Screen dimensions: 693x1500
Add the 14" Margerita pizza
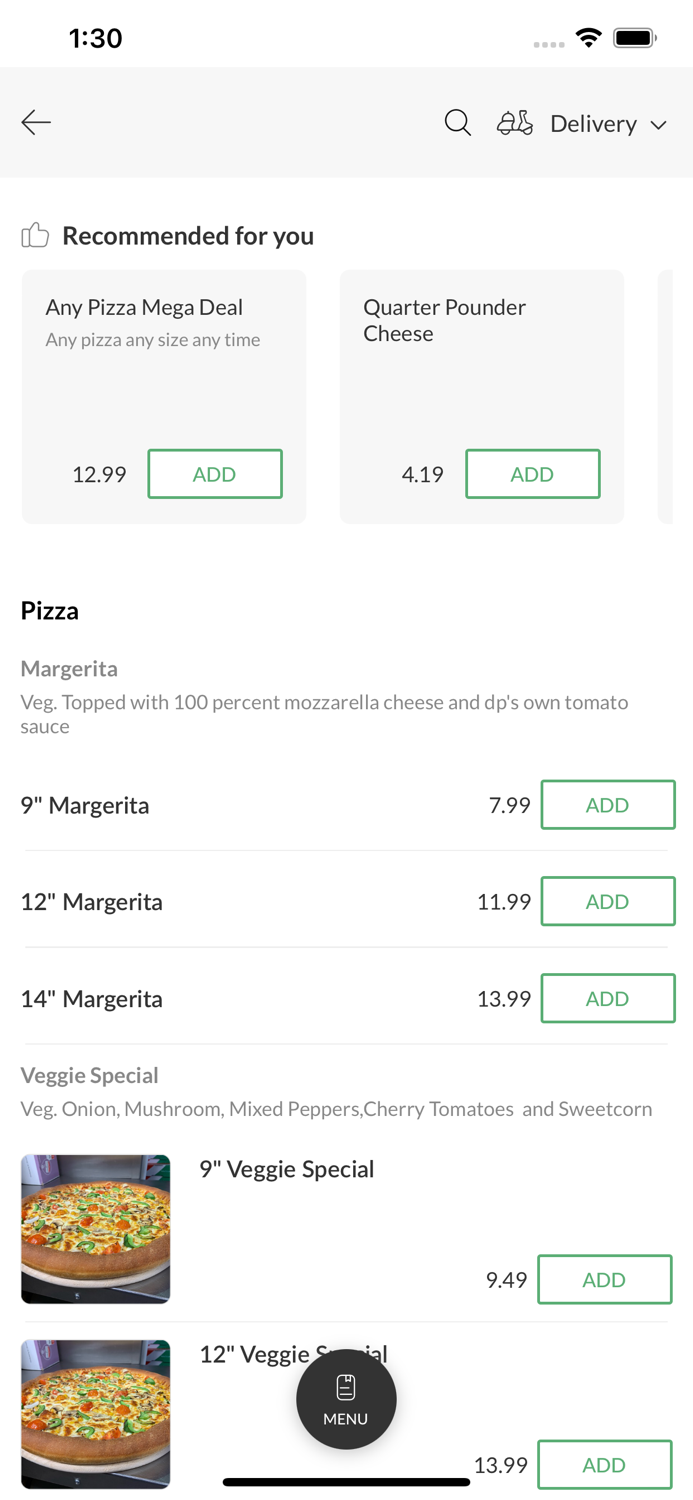(x=608, y=997)
